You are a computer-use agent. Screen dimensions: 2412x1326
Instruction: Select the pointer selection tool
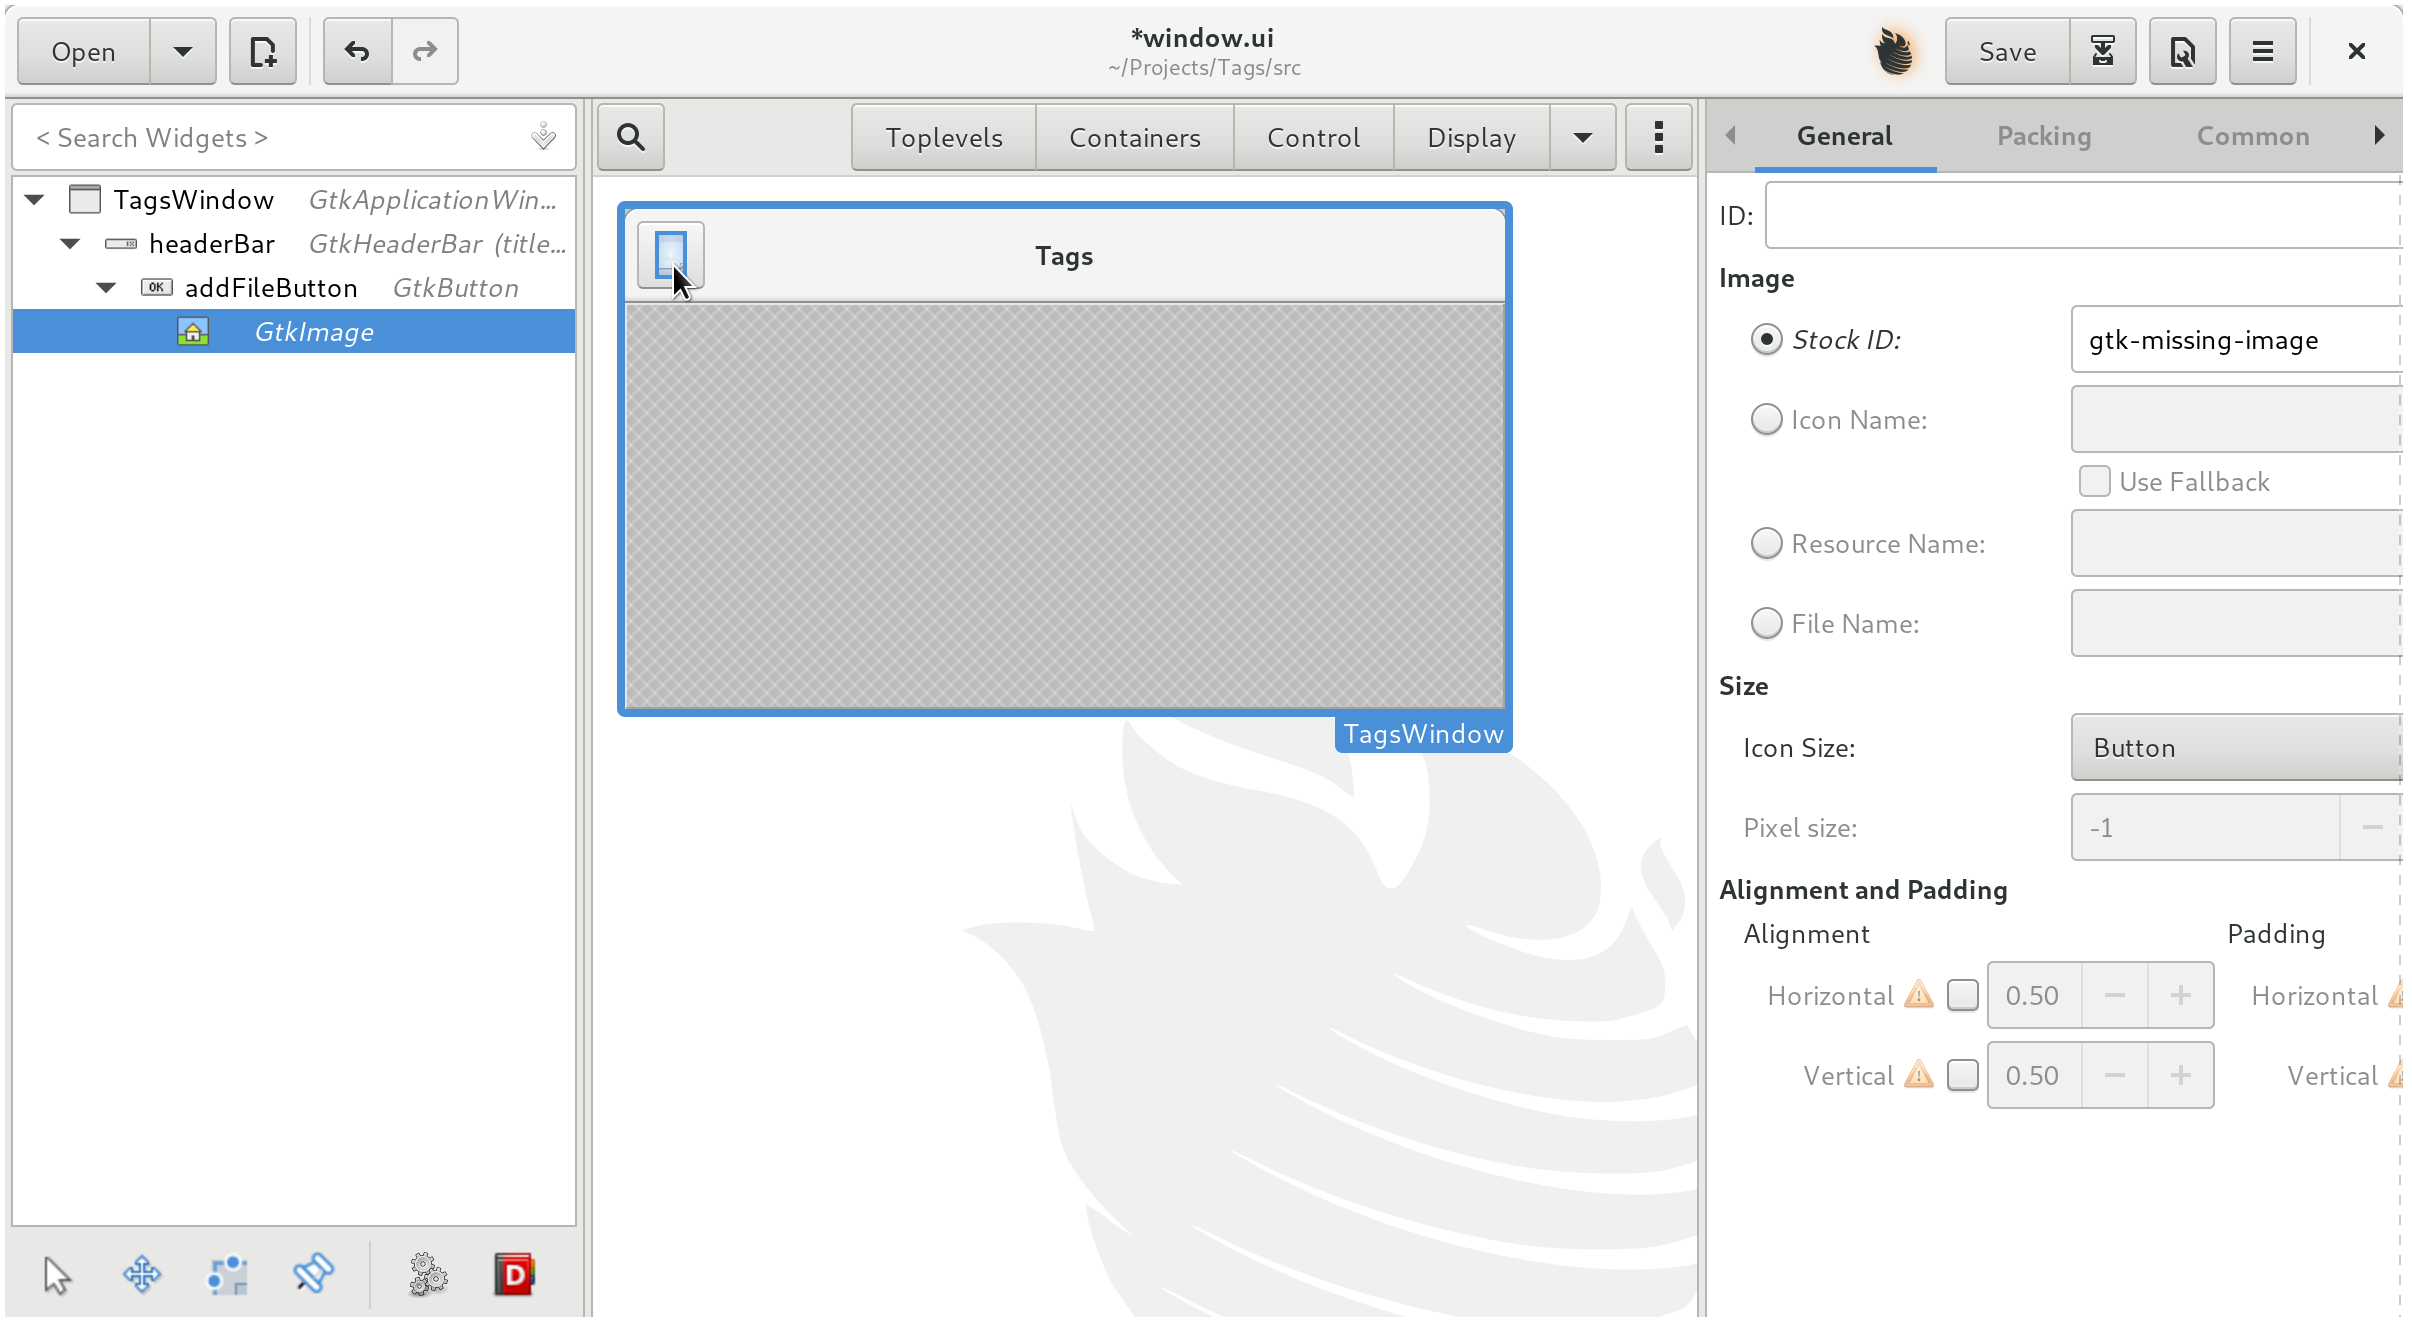click(57, 1275)
